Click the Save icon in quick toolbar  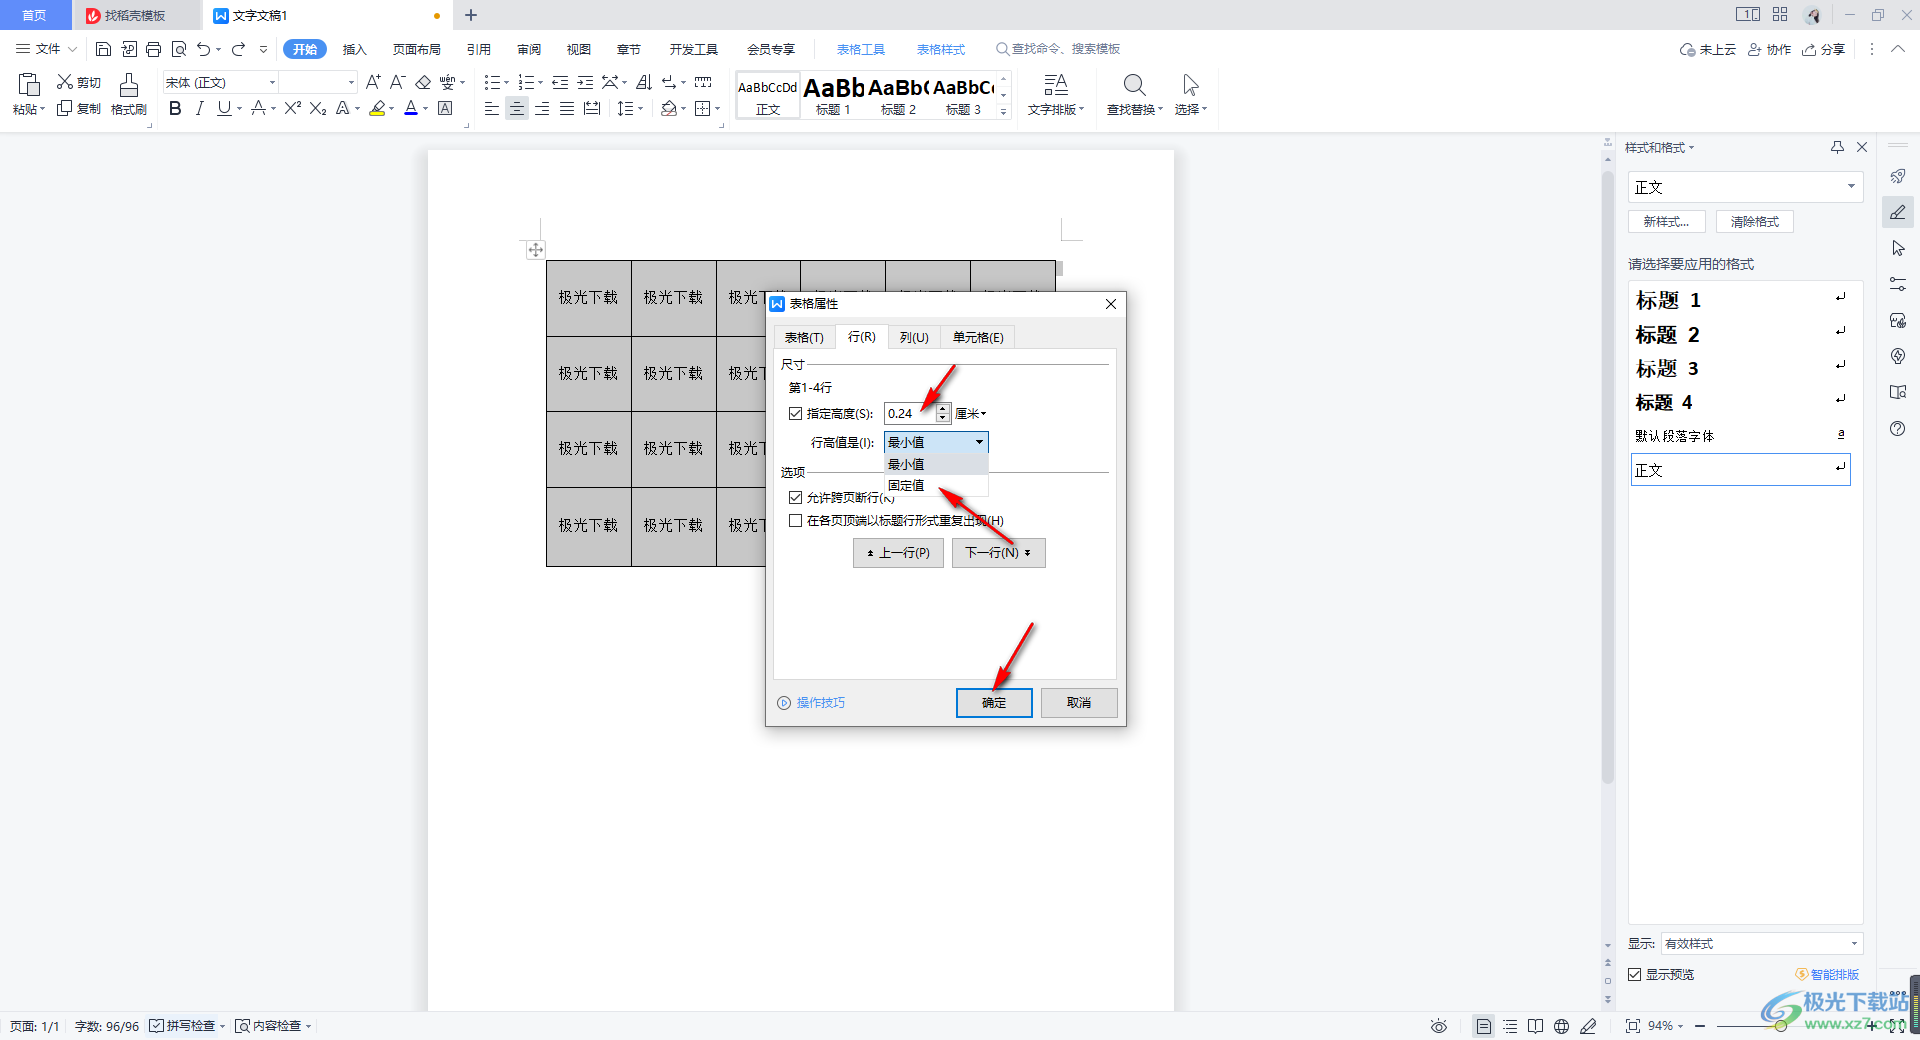point(103,49)
